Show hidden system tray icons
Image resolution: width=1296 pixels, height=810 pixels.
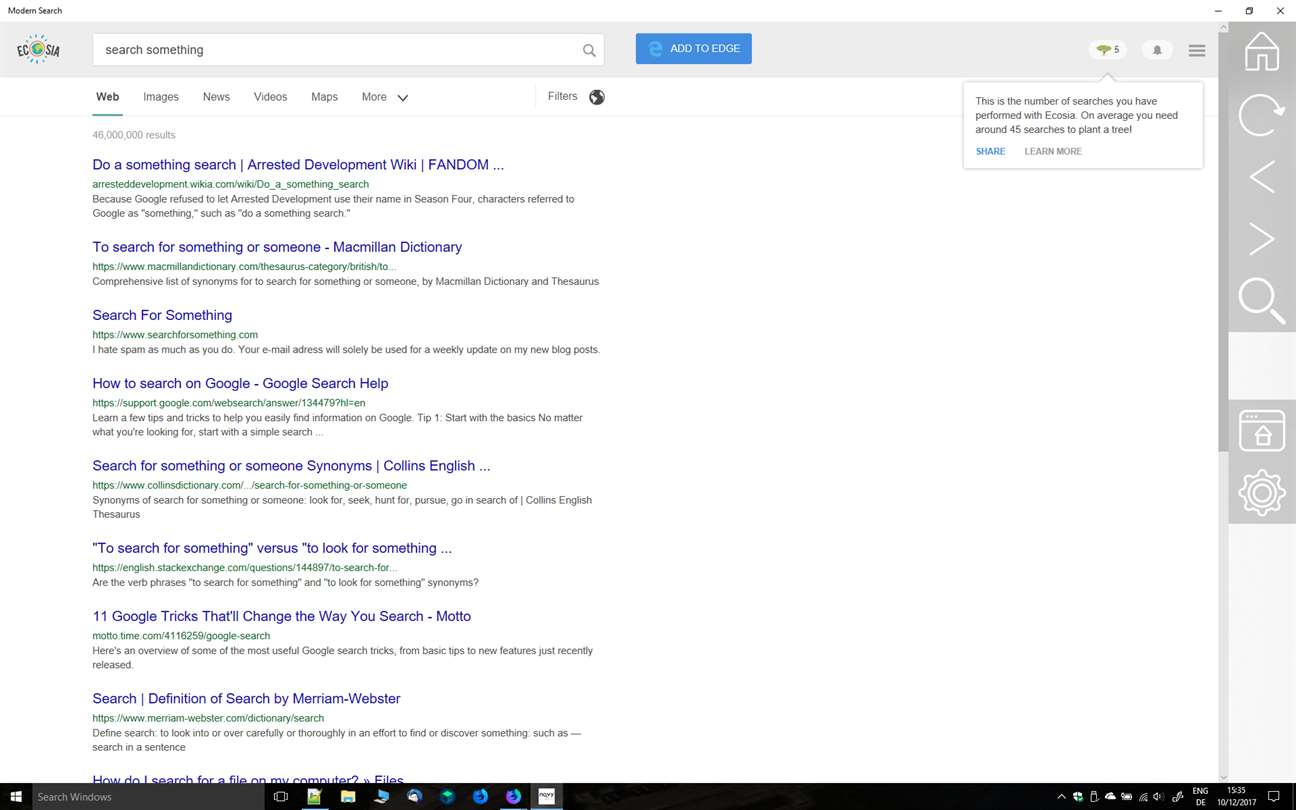[x=1061, y=797]
